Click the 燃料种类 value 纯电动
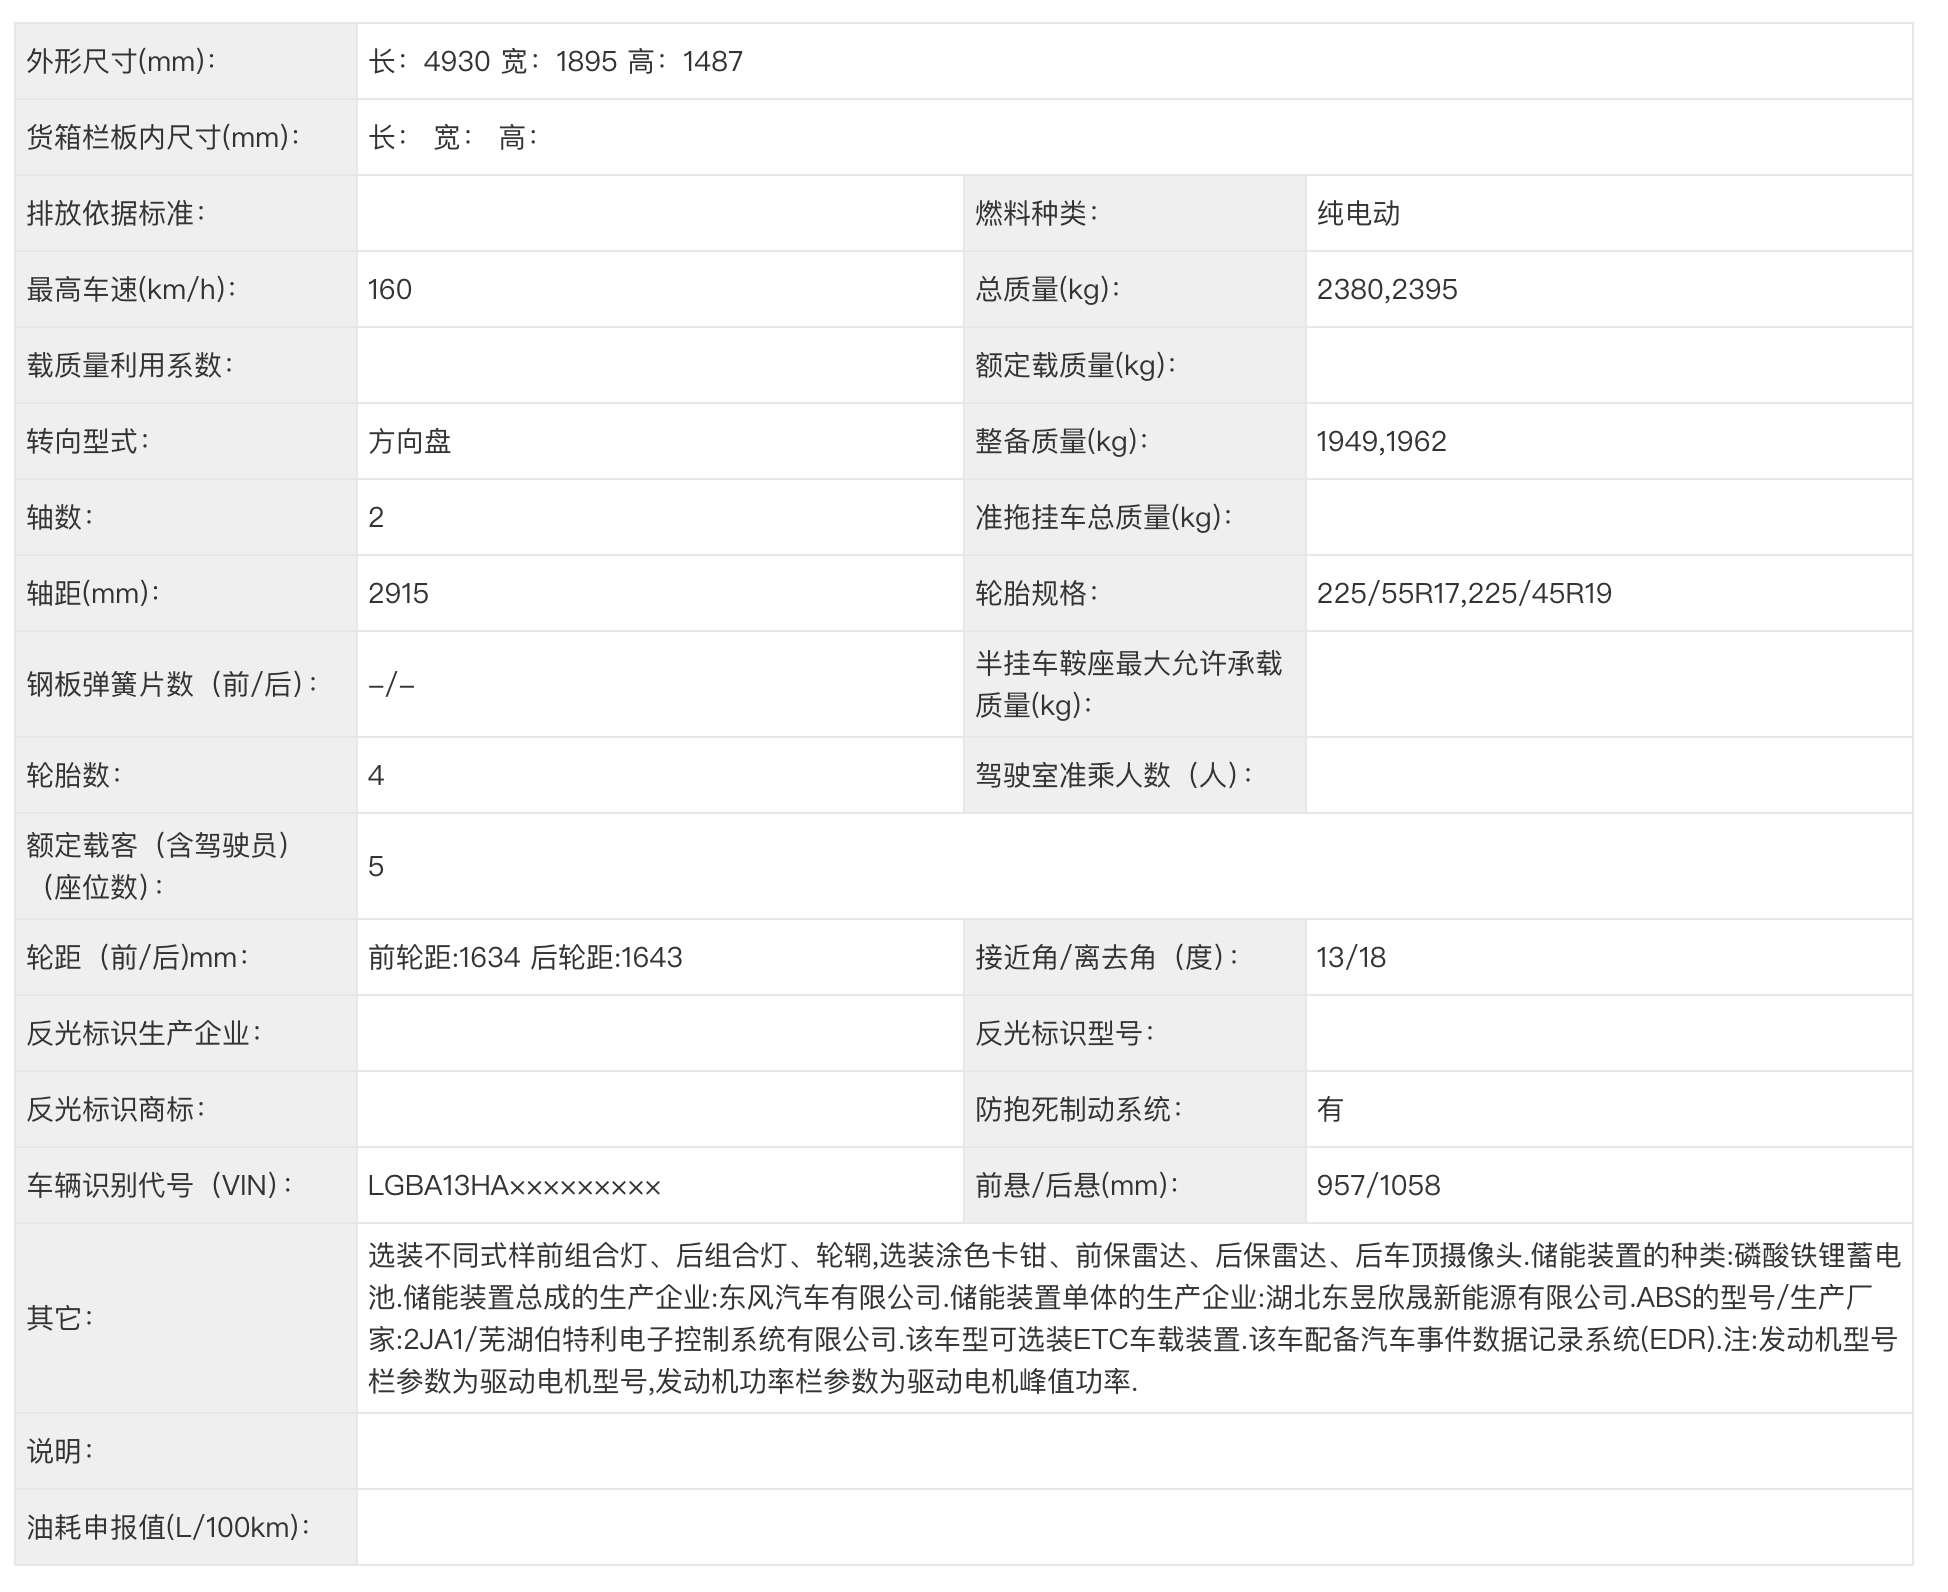 (1358, 214)
